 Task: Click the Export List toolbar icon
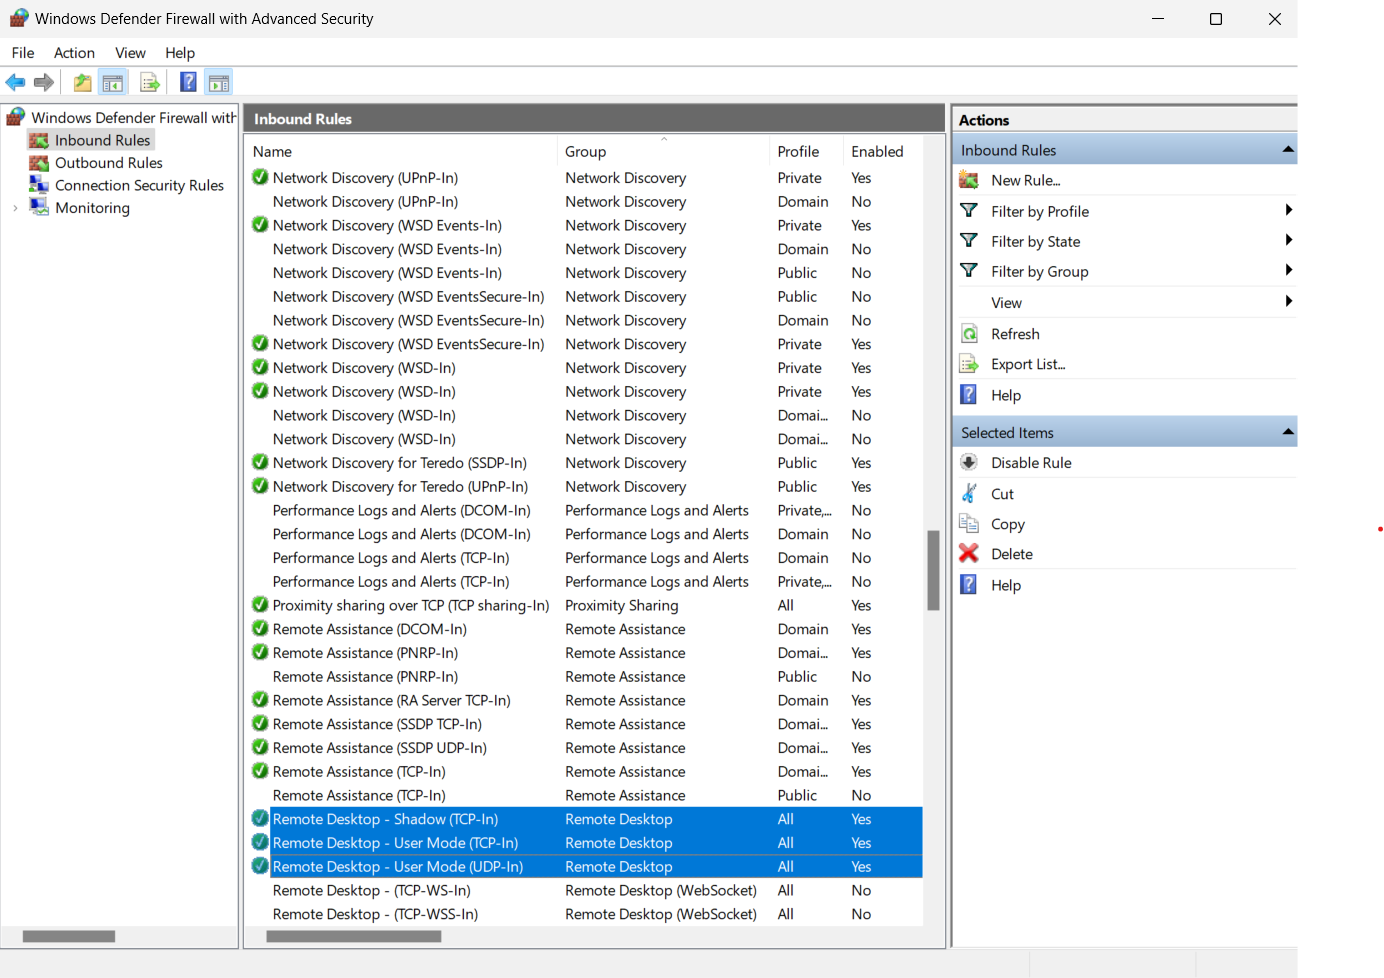[150, 83]
